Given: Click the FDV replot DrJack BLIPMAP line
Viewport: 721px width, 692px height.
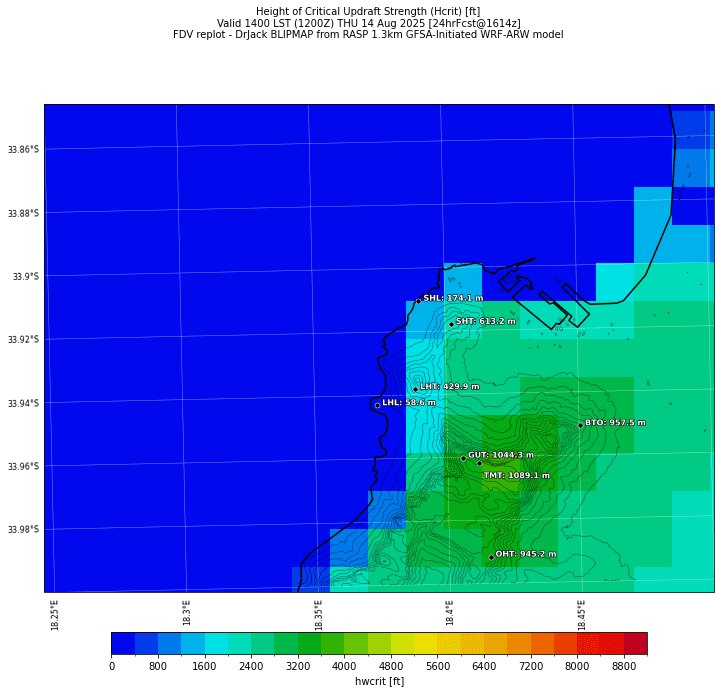Looking at the screenshot, I should 368,34.
